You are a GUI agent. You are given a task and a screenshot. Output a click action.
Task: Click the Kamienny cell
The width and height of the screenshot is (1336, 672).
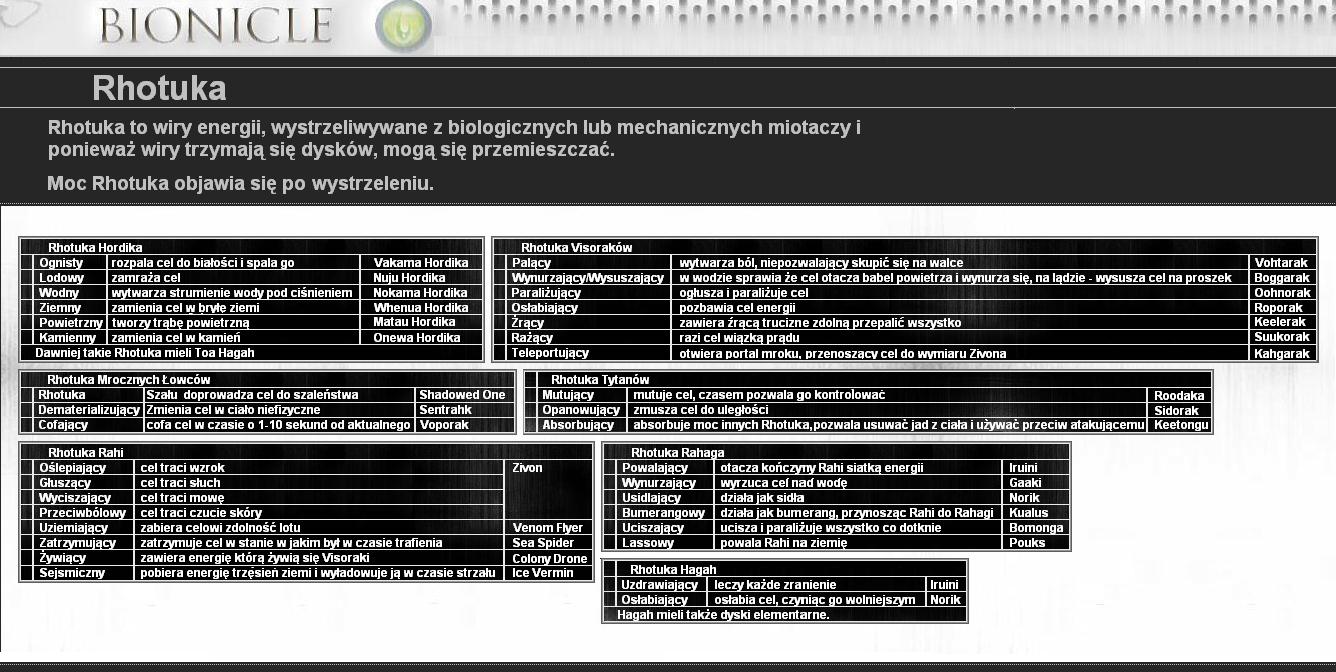(x=70, y=338)
